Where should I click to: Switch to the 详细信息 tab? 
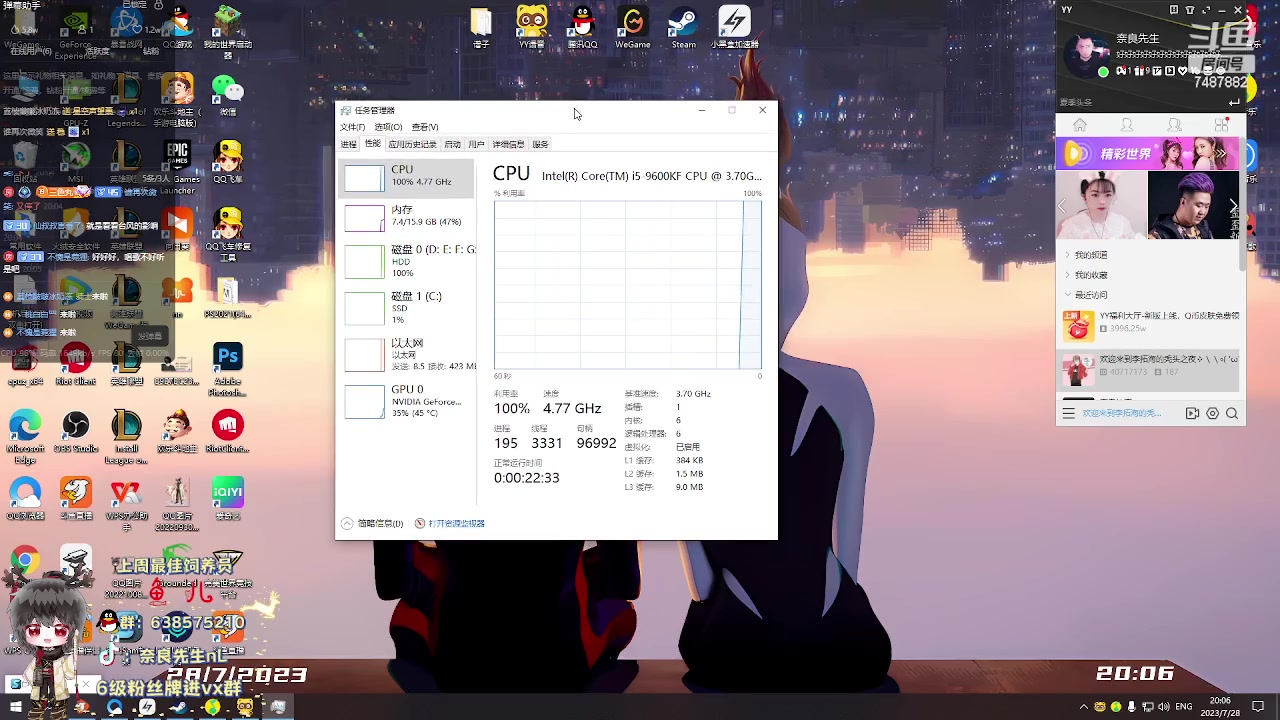(508, 144)
